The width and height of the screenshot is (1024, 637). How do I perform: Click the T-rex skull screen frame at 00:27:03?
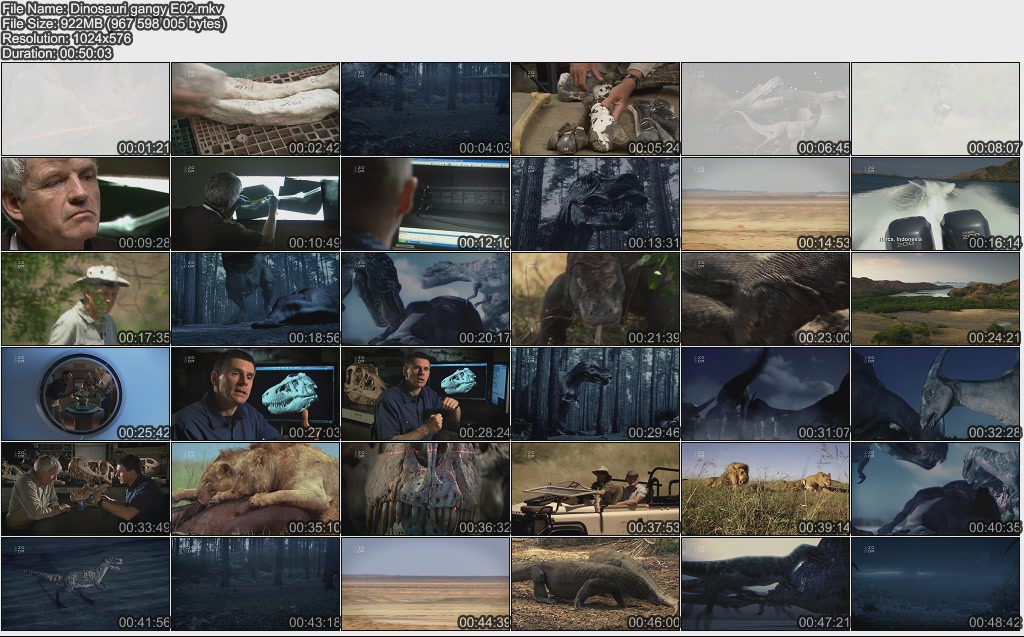click(x=255, y=394)
